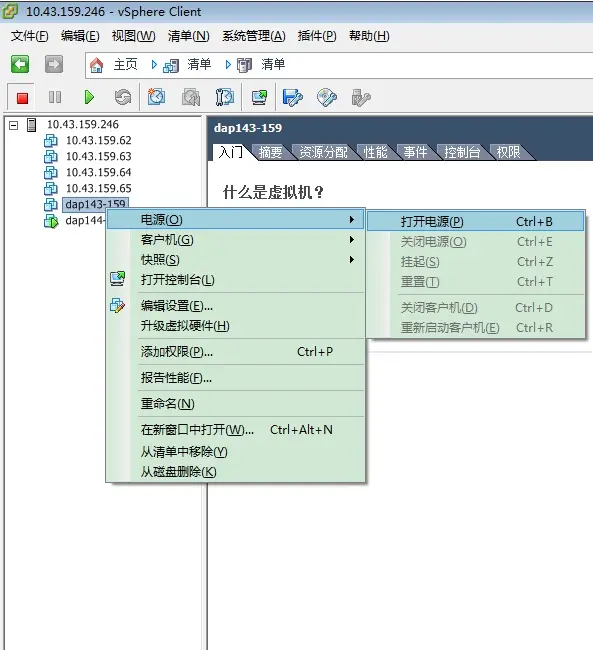Switch to the 资源分配 tab
Screen dimensions: 593x650
click(x=323, y=152)
